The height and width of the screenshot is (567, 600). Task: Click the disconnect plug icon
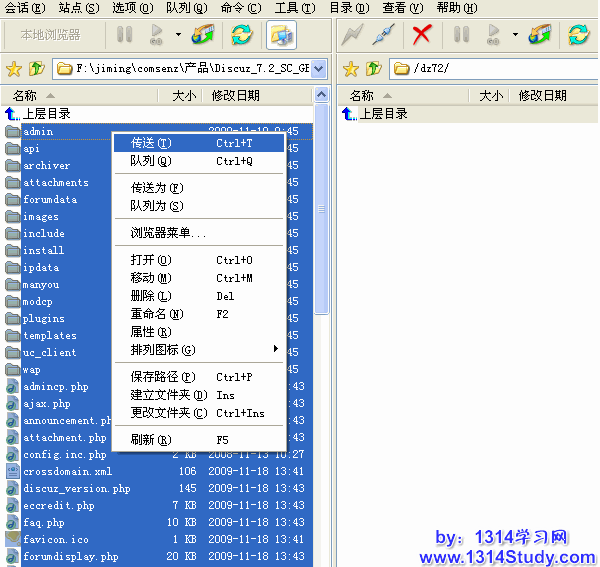[383, 35]
